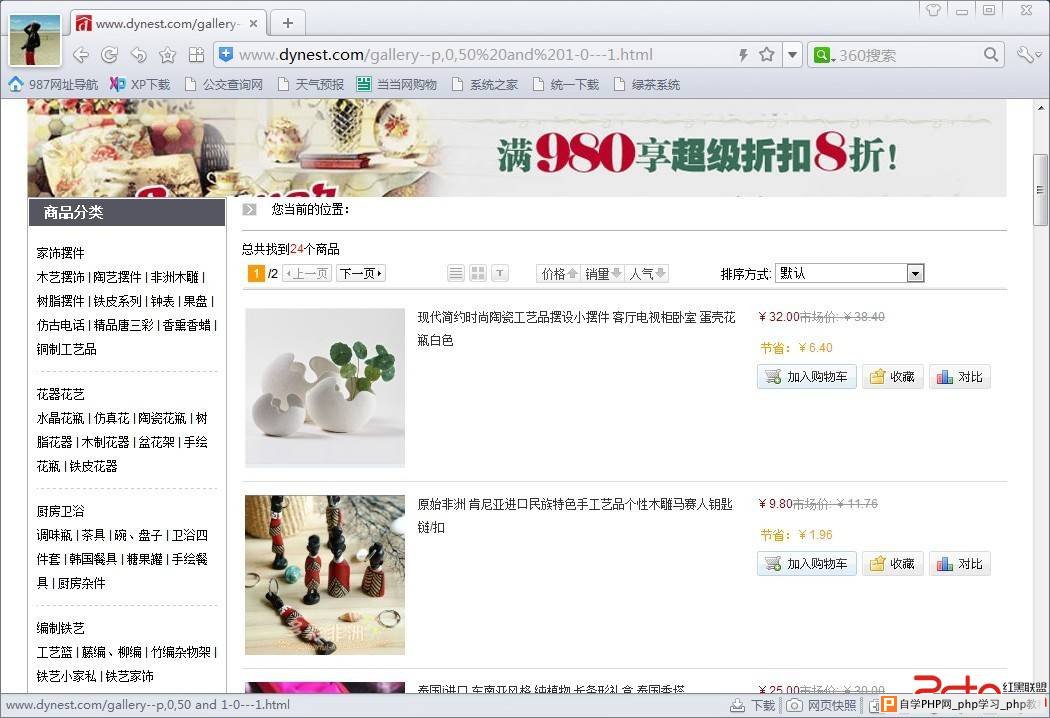Click the arrow icon before 您当前的位置

point(250,210)
